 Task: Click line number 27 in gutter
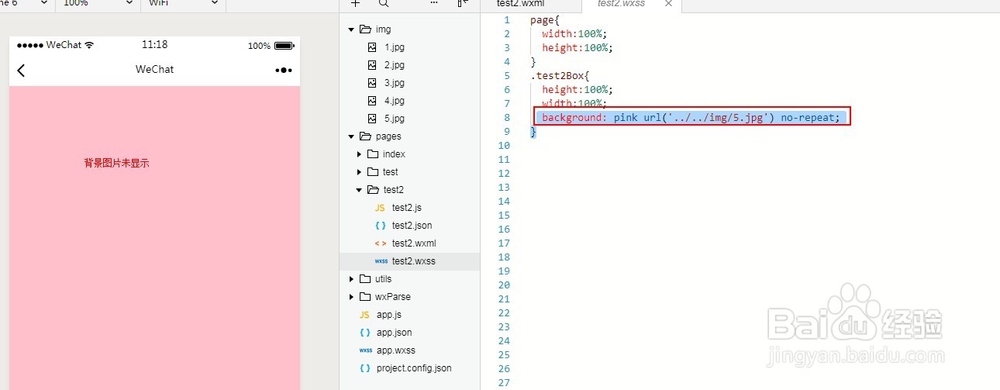[x=504, y=384]
